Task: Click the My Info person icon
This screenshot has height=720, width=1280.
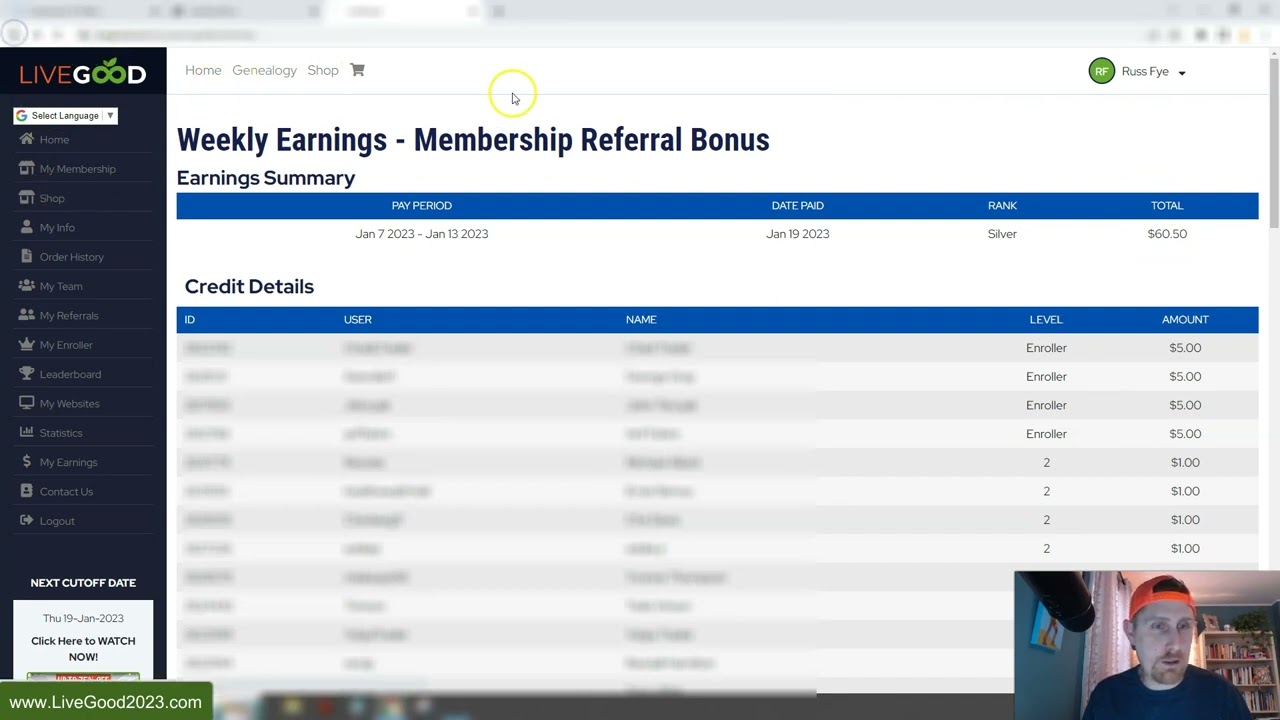Action: [x=27, y=227]
